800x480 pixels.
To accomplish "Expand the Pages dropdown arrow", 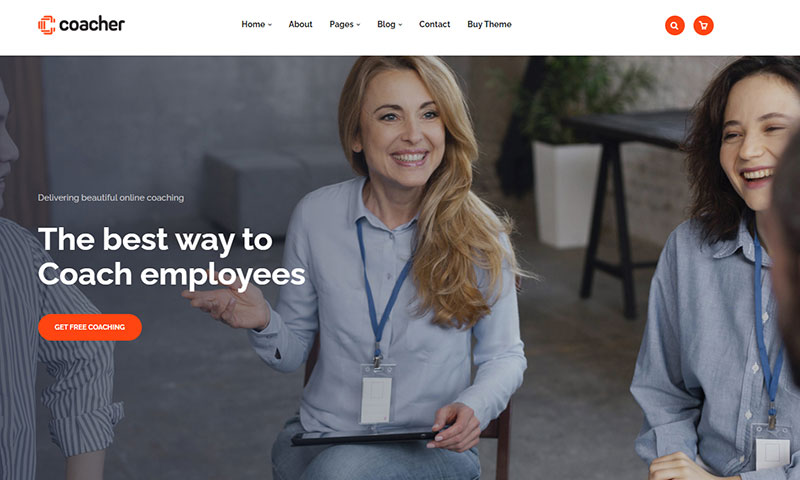I will (358, 24).
